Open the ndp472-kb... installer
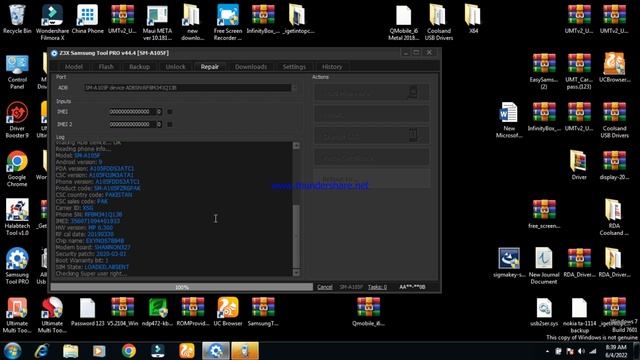 [x=158, y=312]
